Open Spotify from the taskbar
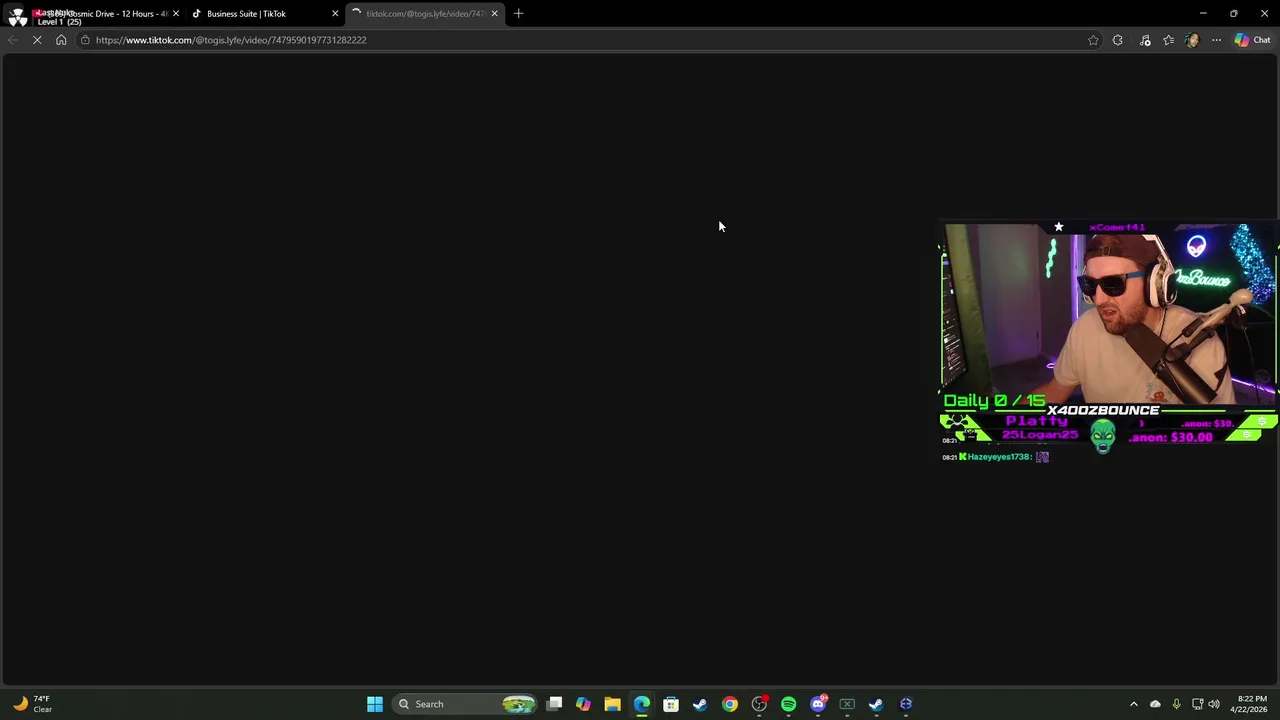 [789, 704]
